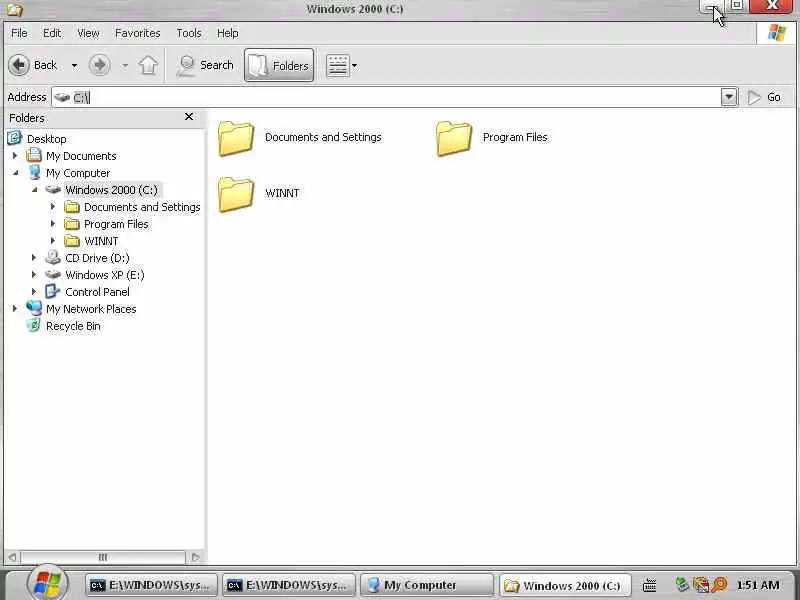This screenshot has height=600, width=800.
Task: Open the Views toolbar button
Action: [338, 65]
